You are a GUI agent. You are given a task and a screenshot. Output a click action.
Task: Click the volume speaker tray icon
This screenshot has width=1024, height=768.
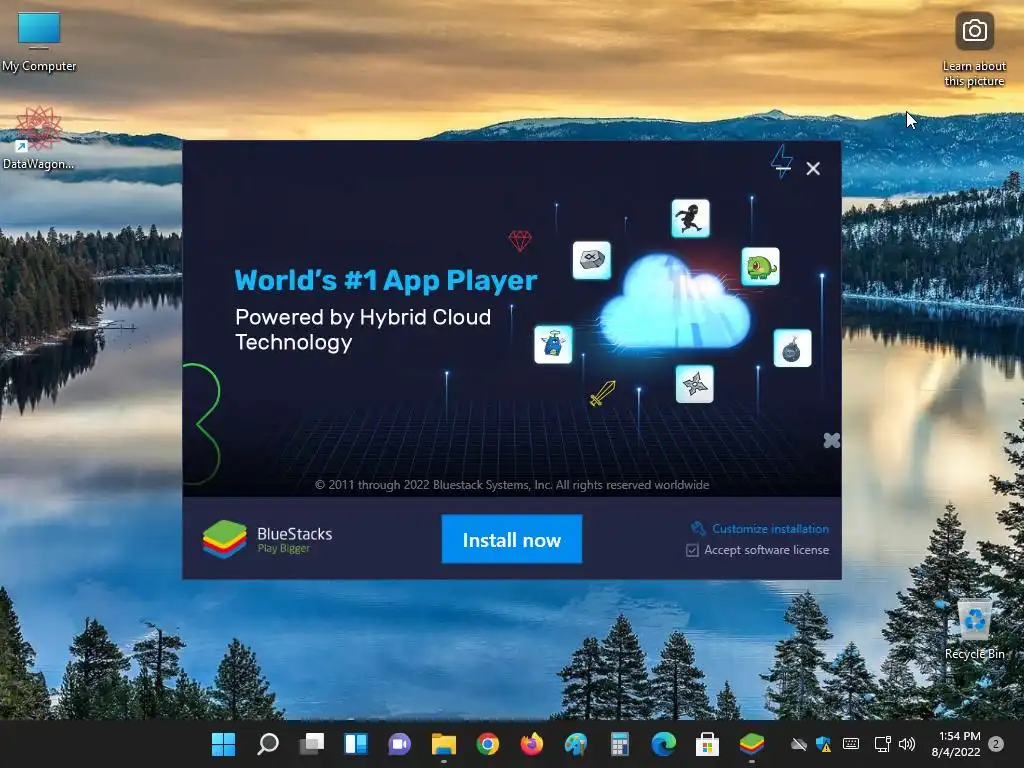point(906,744)
